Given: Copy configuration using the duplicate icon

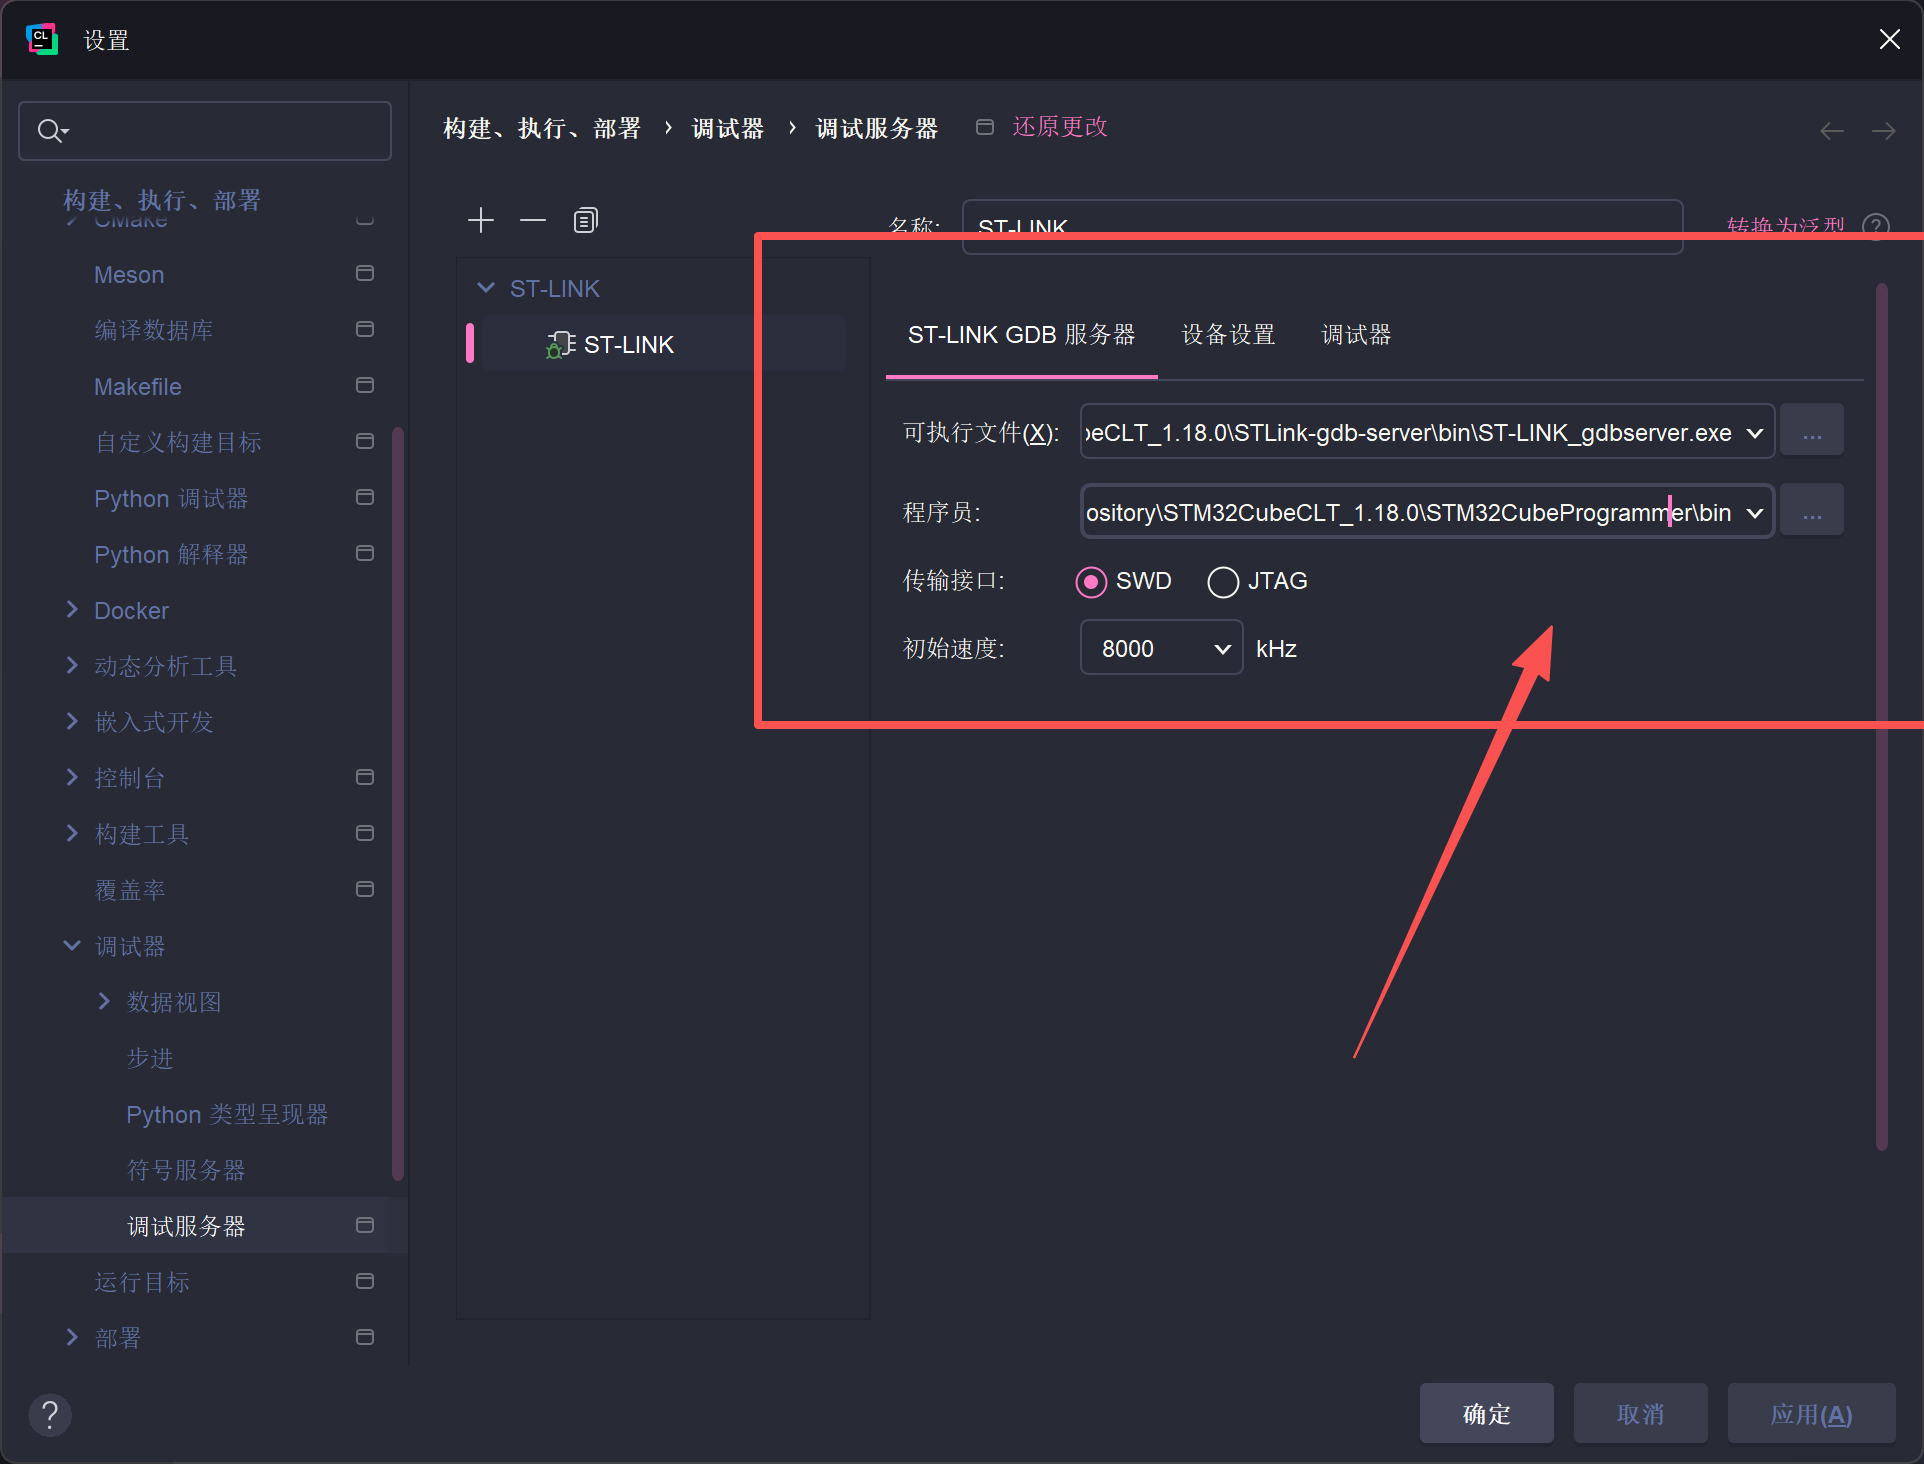Looking at the screenshot, I should tap(586, 220).
